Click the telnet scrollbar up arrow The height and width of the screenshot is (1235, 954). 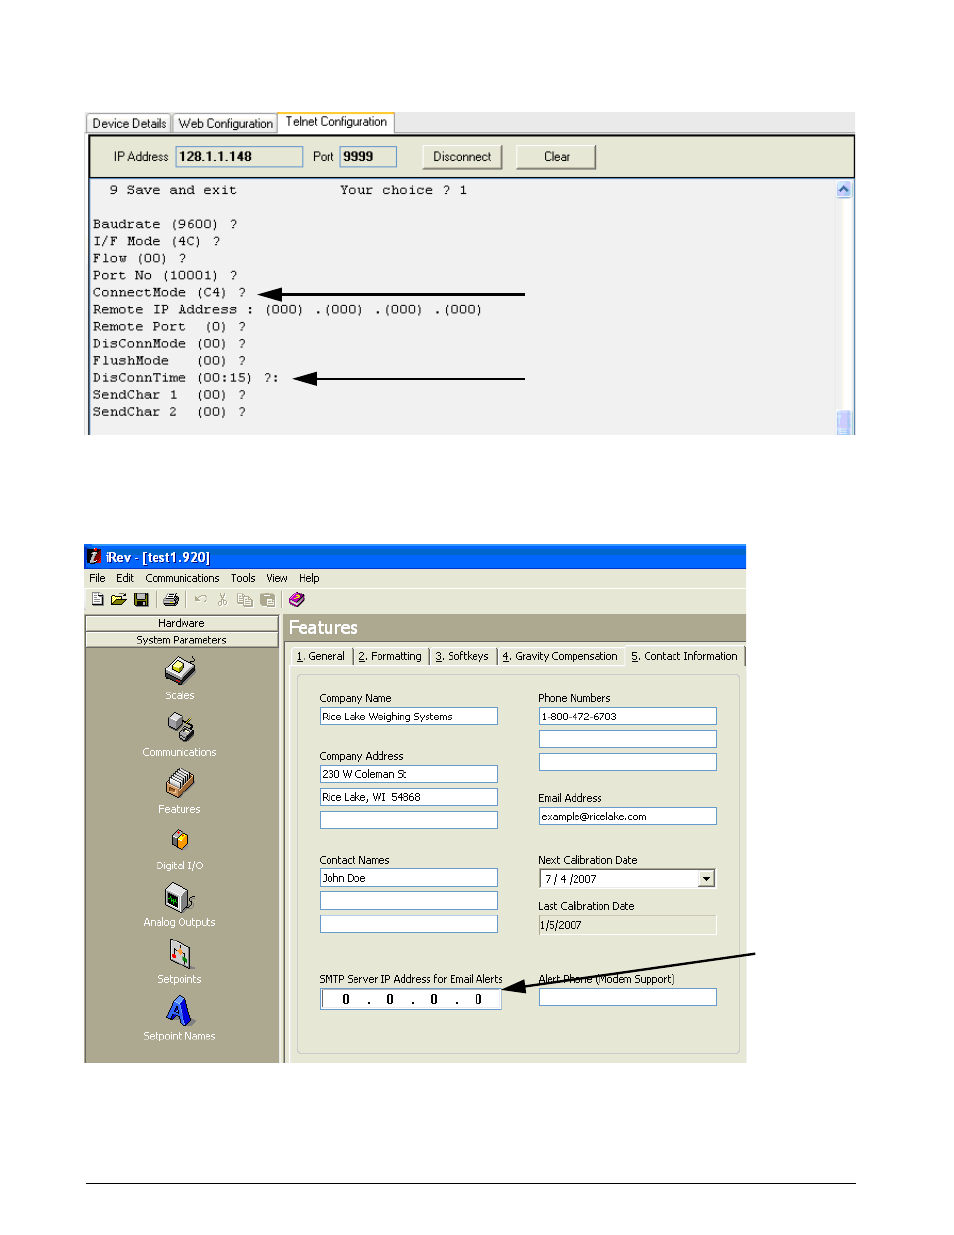[x=844, y=190]
